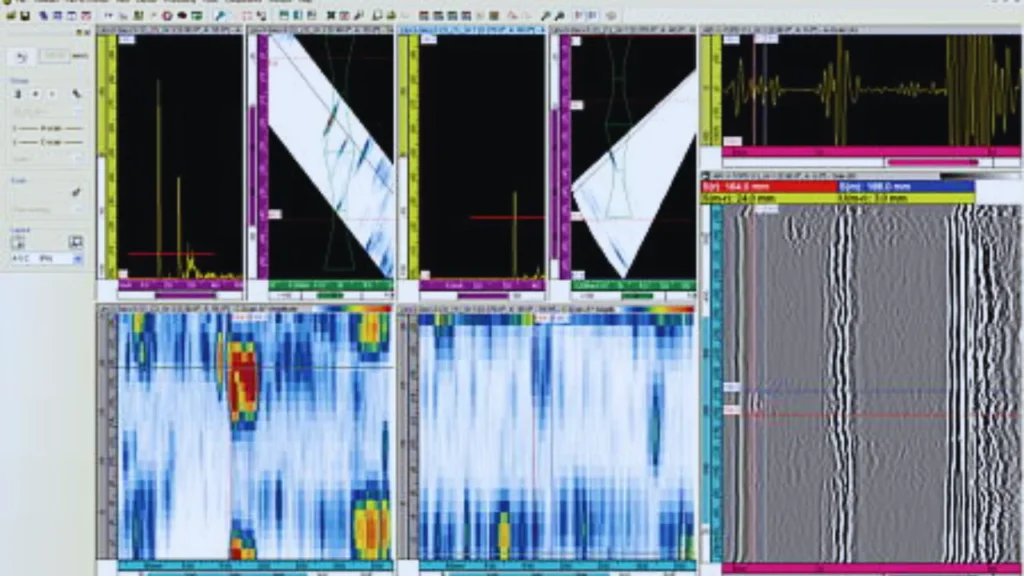The height and width of the screenshot is (576, 1024).
Task: Select the blue-highlighted title bar of third view
Action: 472,30
